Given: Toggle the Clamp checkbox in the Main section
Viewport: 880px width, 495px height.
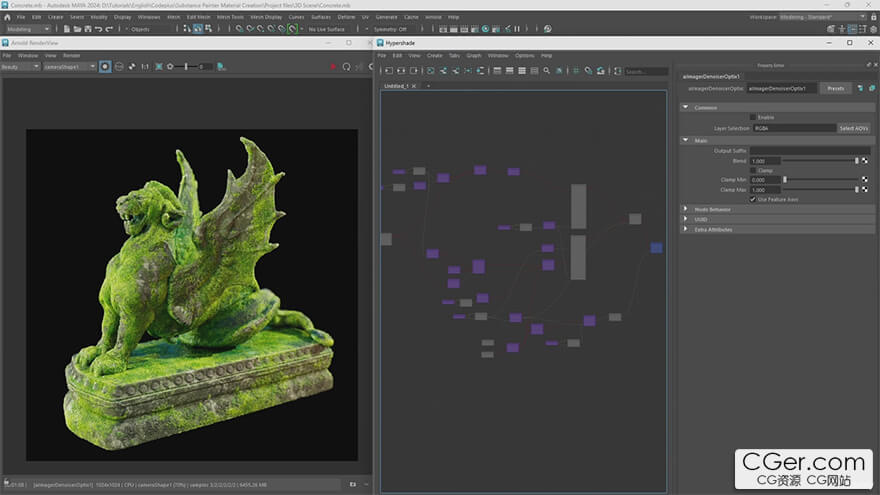Looking at the screenshot, I should (753, 170).
